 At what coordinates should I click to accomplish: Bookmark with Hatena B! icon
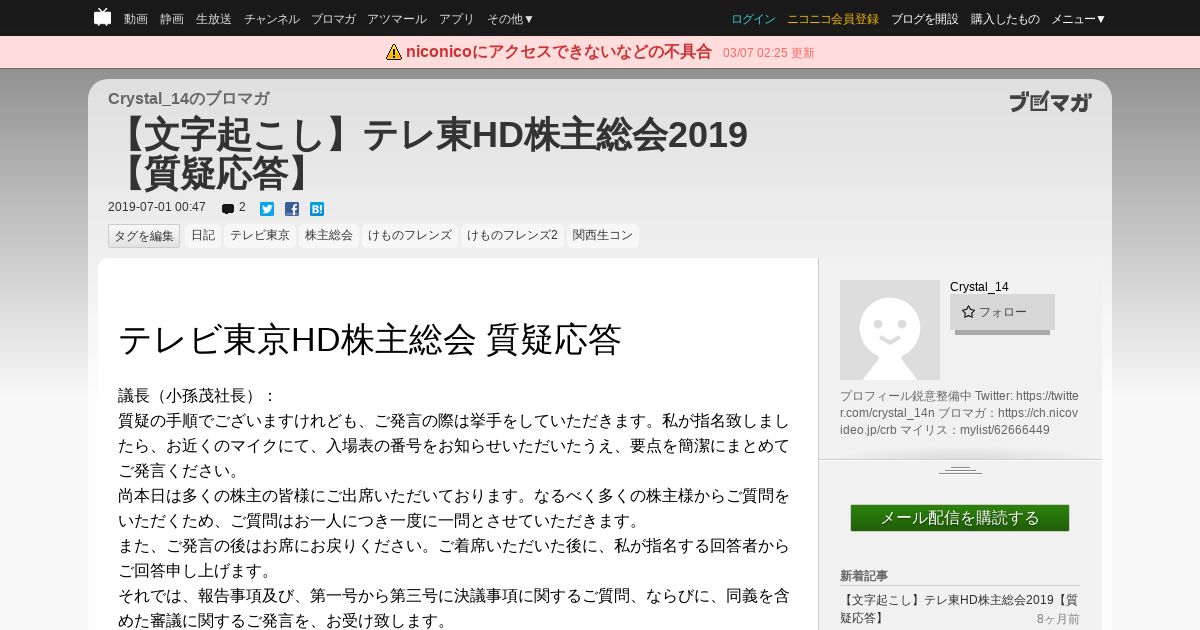pyautogui.click(x=317, y=209)
